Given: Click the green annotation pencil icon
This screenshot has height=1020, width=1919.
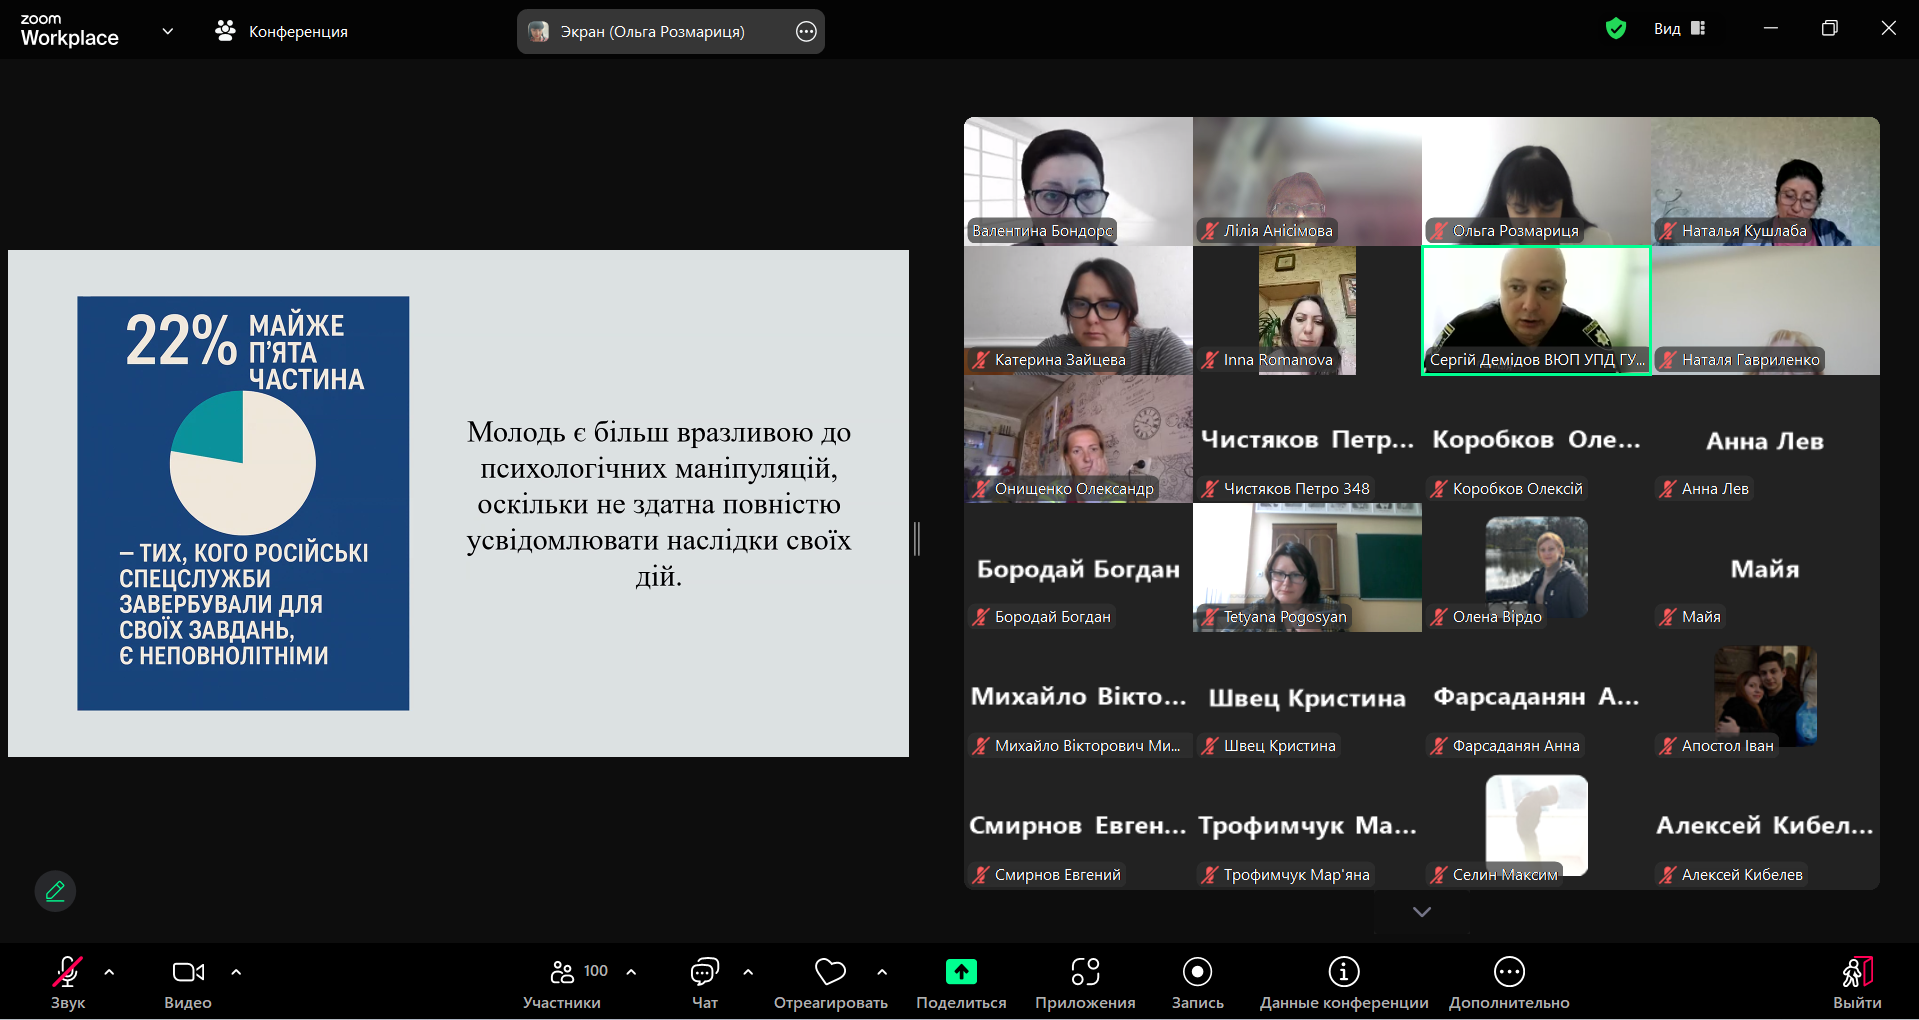Looking at the screenshot, I should click(55, 890).
